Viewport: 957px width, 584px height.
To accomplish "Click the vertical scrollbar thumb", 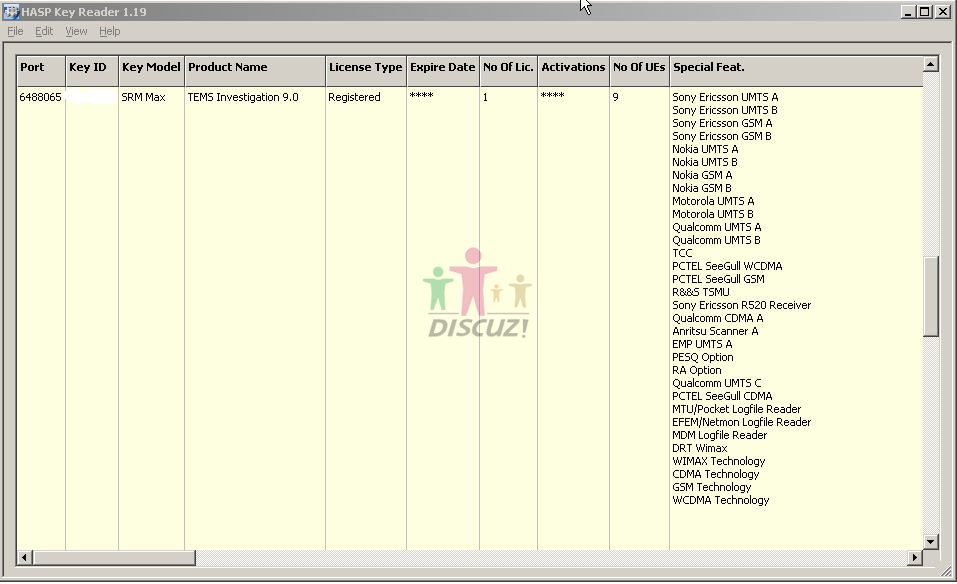I will (930, 296).
